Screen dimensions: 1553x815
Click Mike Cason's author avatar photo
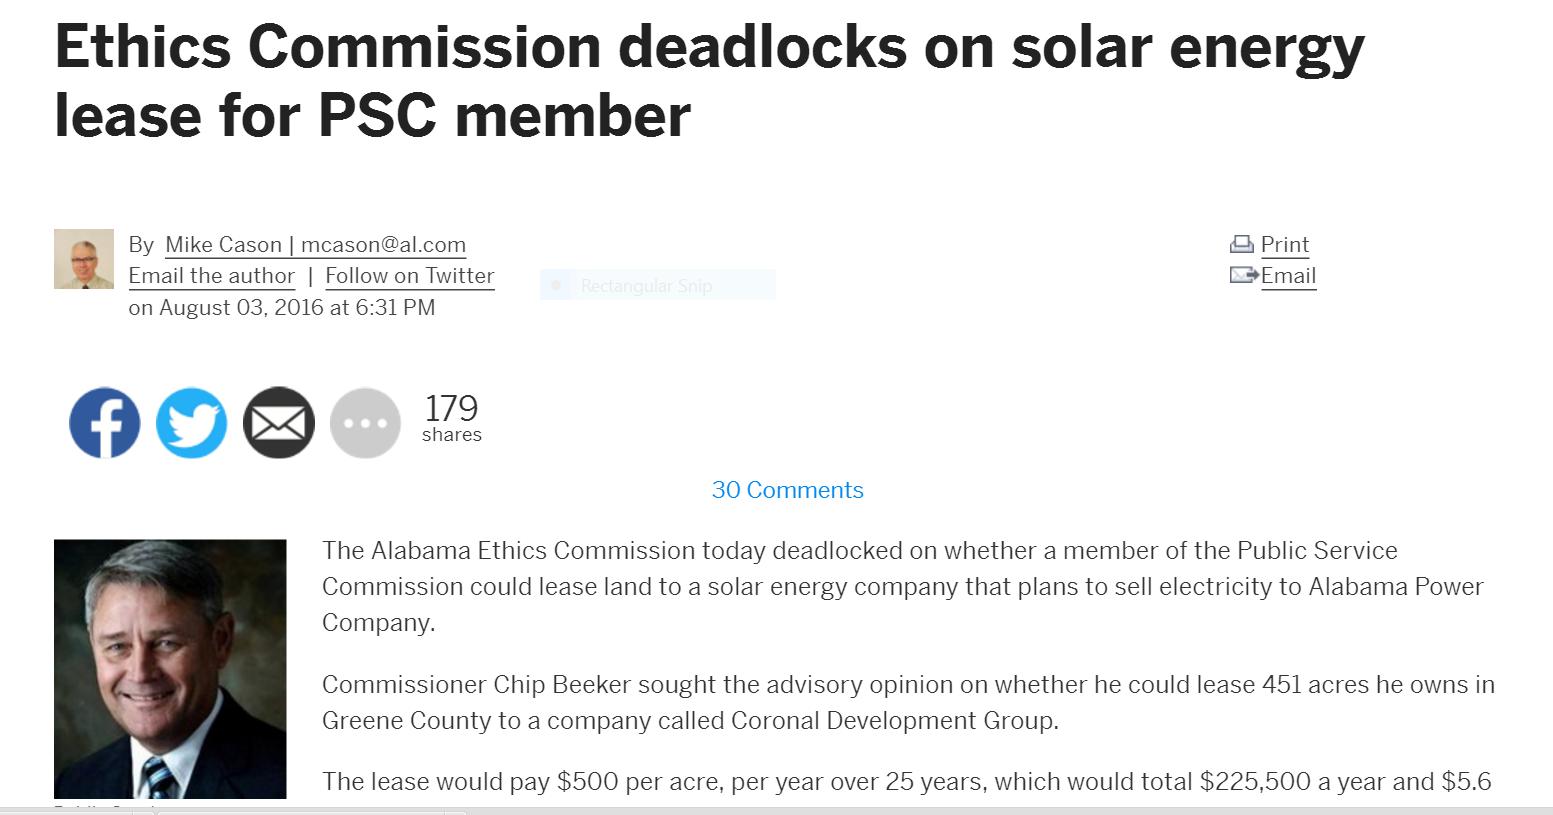[84, 259]
